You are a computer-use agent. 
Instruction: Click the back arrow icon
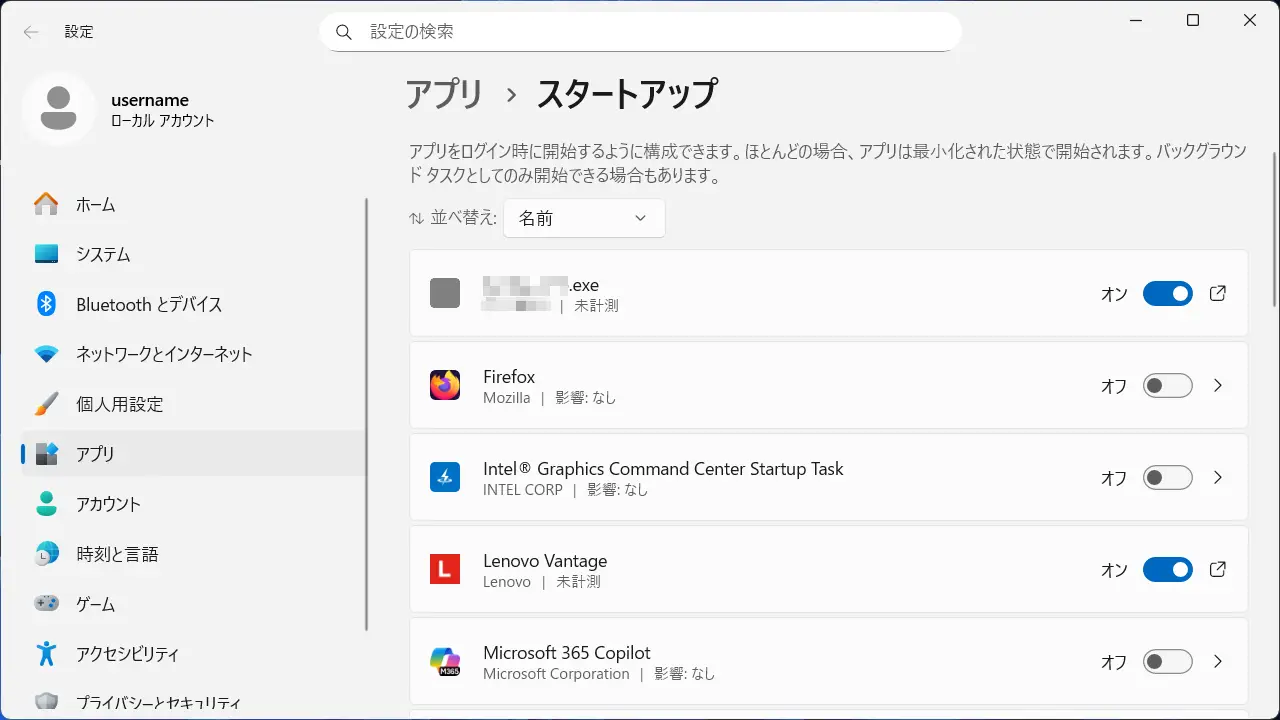(31, 32)
